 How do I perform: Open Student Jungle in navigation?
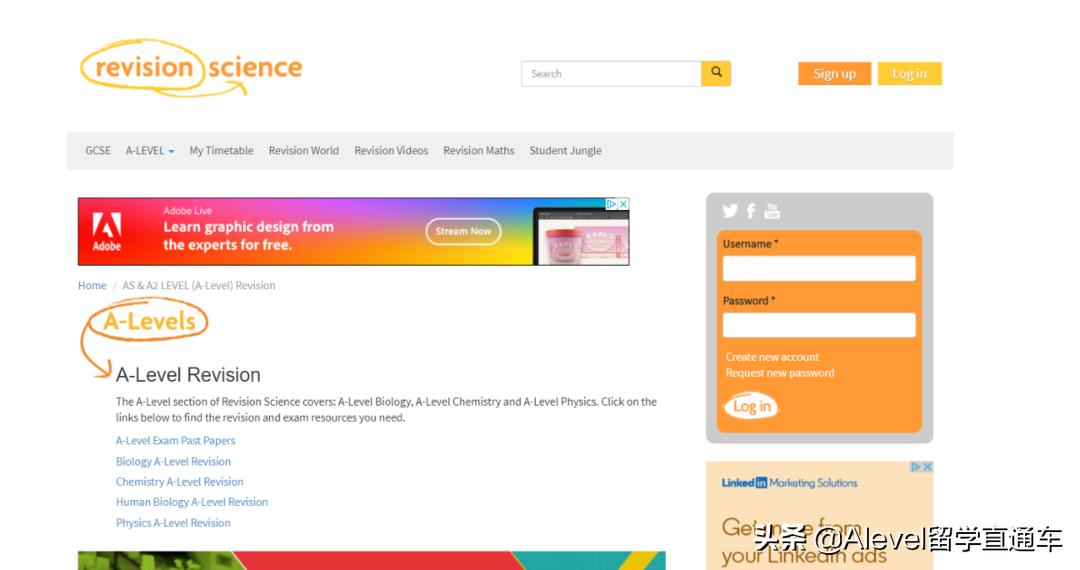click(x=565, y=150)
